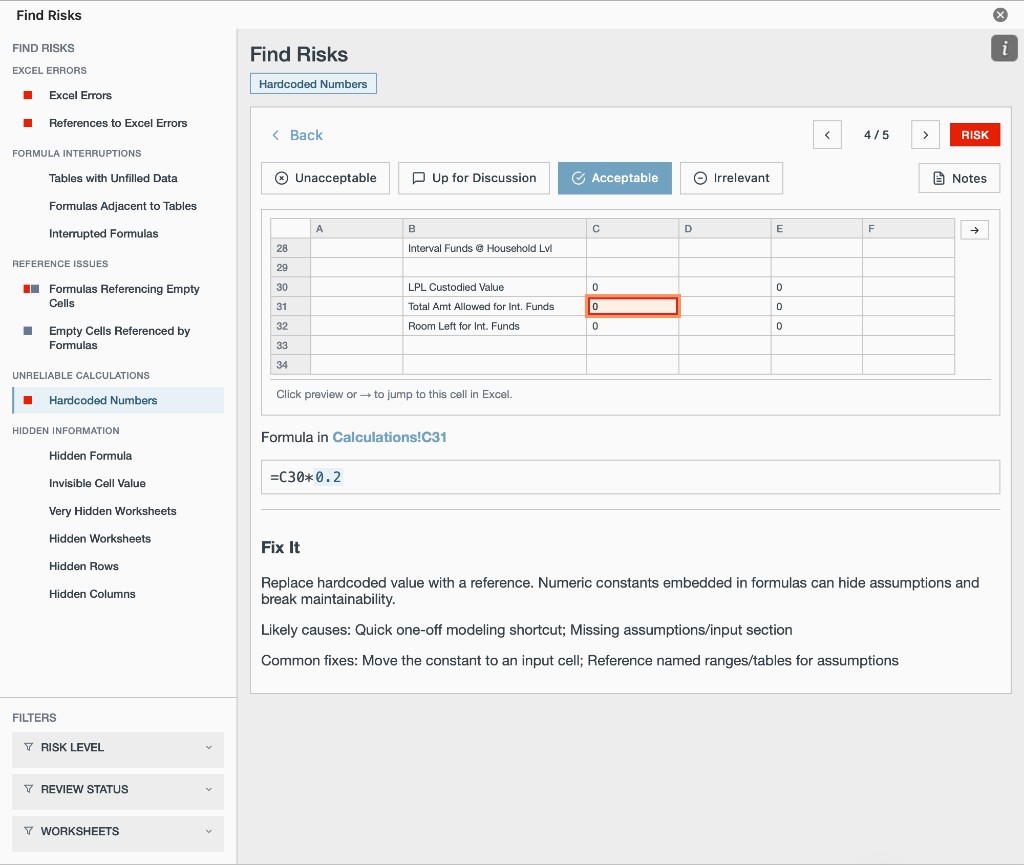Click the Hardcoded Numbers tag
This screenshot has width=1024, height=865.
pos(313,84)
